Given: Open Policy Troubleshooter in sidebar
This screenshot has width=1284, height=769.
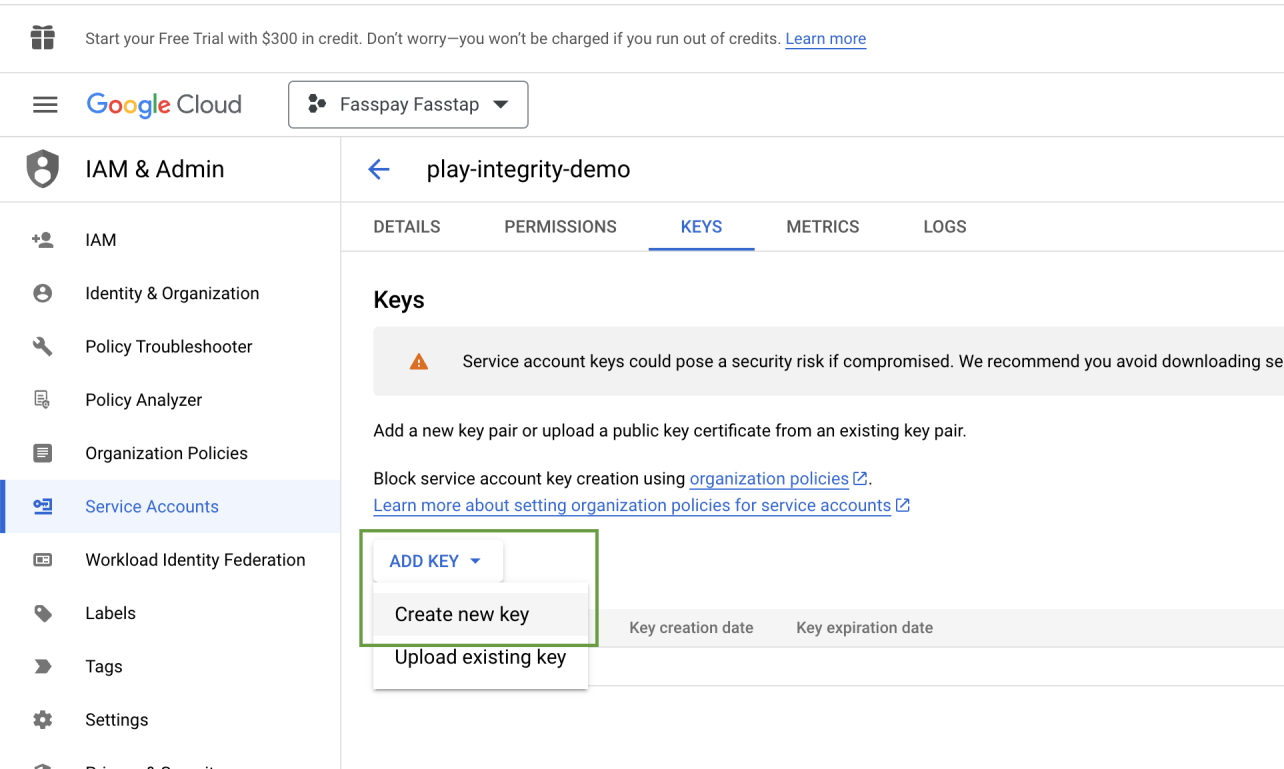Looking at the screenshot, I should click(x=170, y=347).
